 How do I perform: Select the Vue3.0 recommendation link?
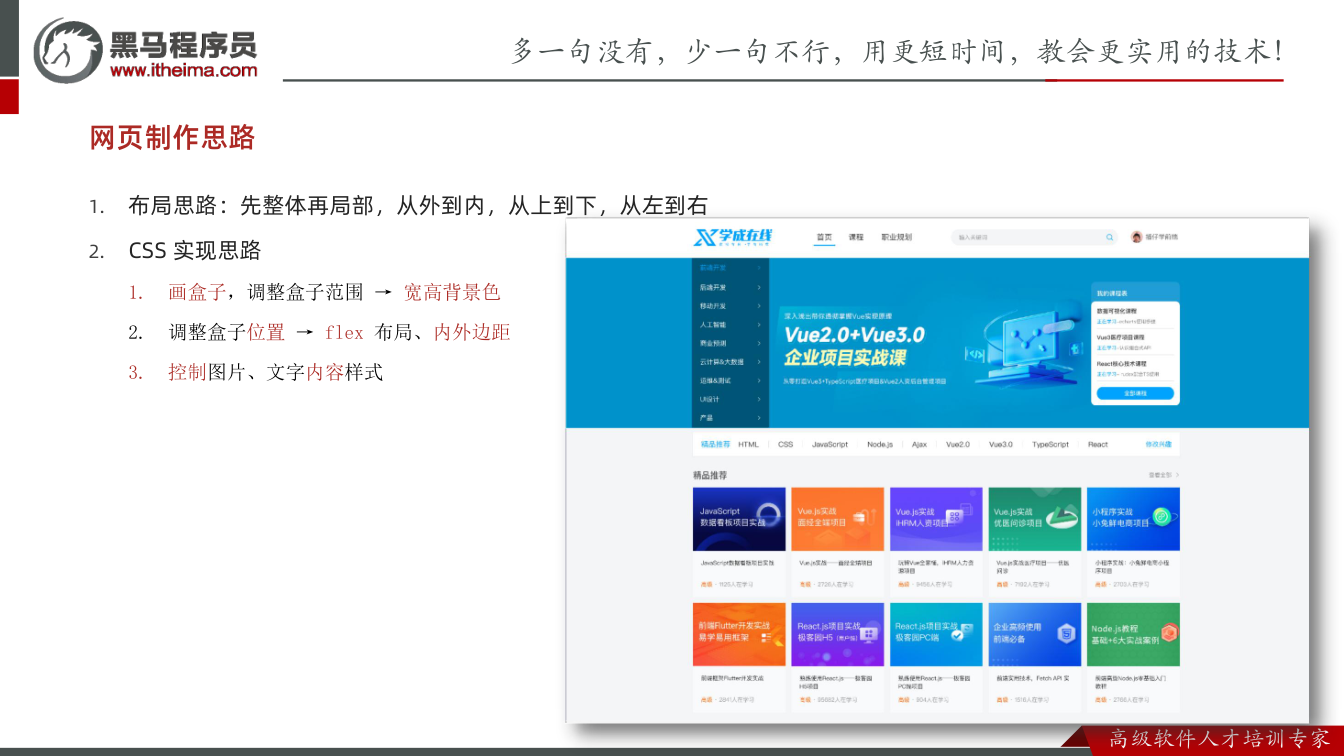click(1001, 444)
